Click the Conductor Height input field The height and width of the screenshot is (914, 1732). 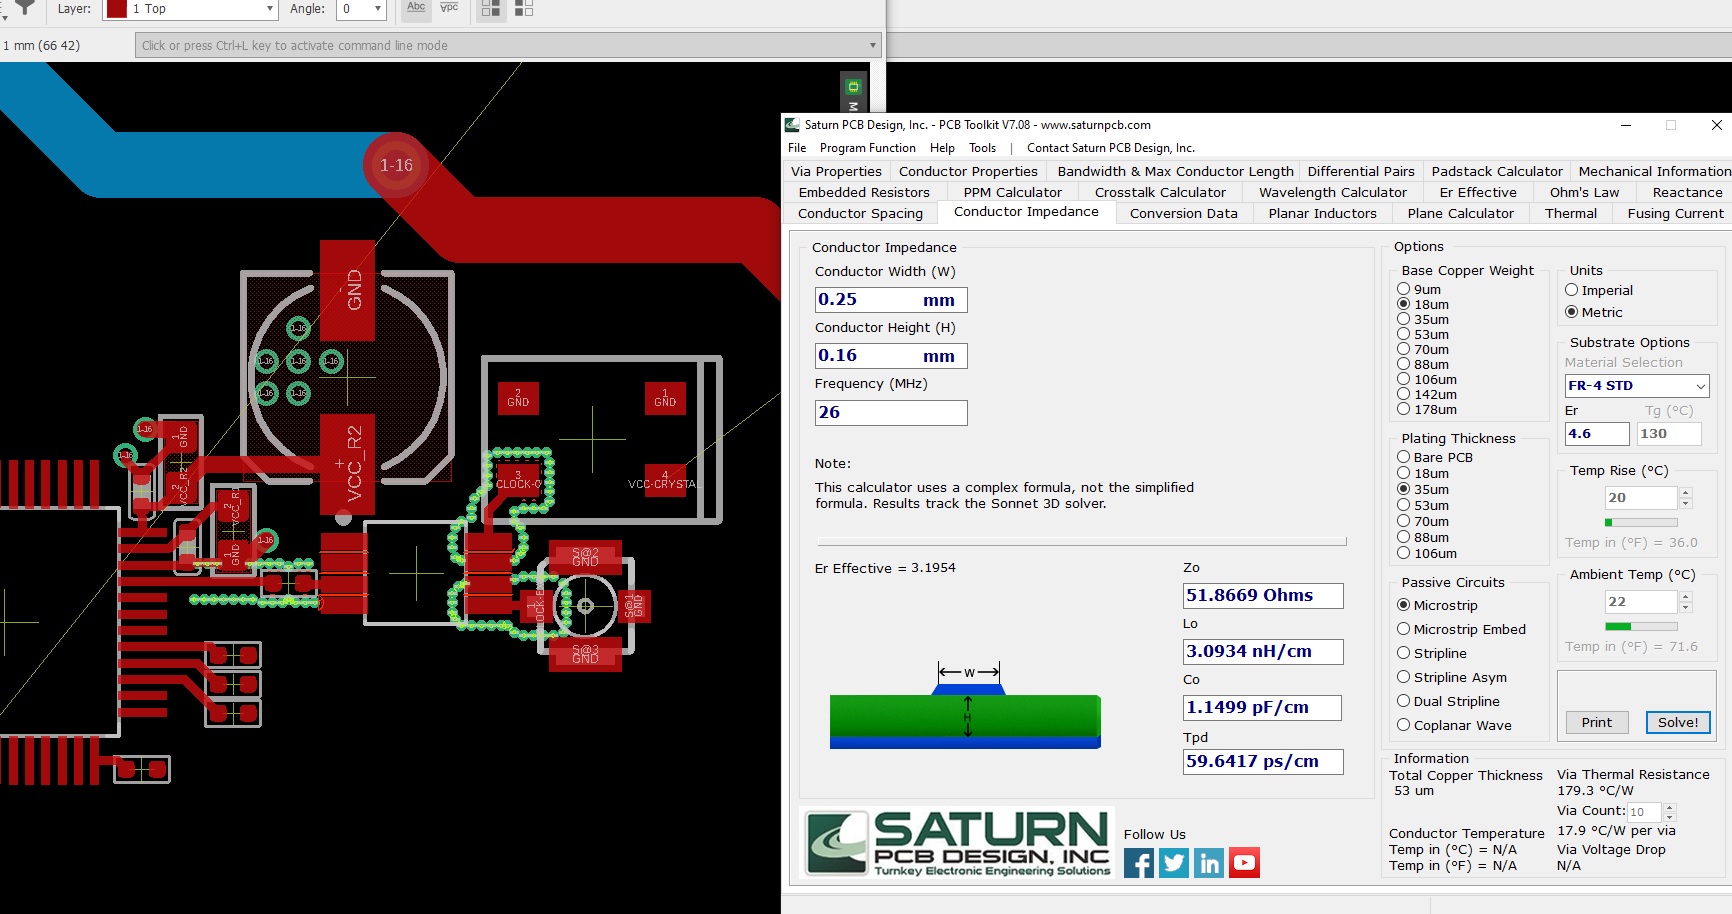coord(891,356)
